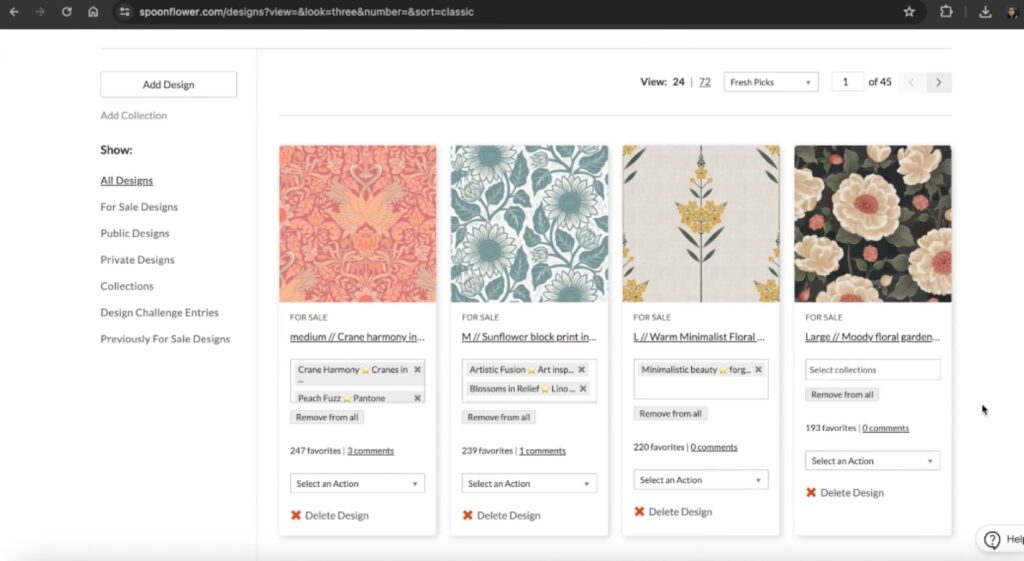Remove Crane Harmony collection tag X
This screenshot has height=561, width=1024.
click(417, 370)
